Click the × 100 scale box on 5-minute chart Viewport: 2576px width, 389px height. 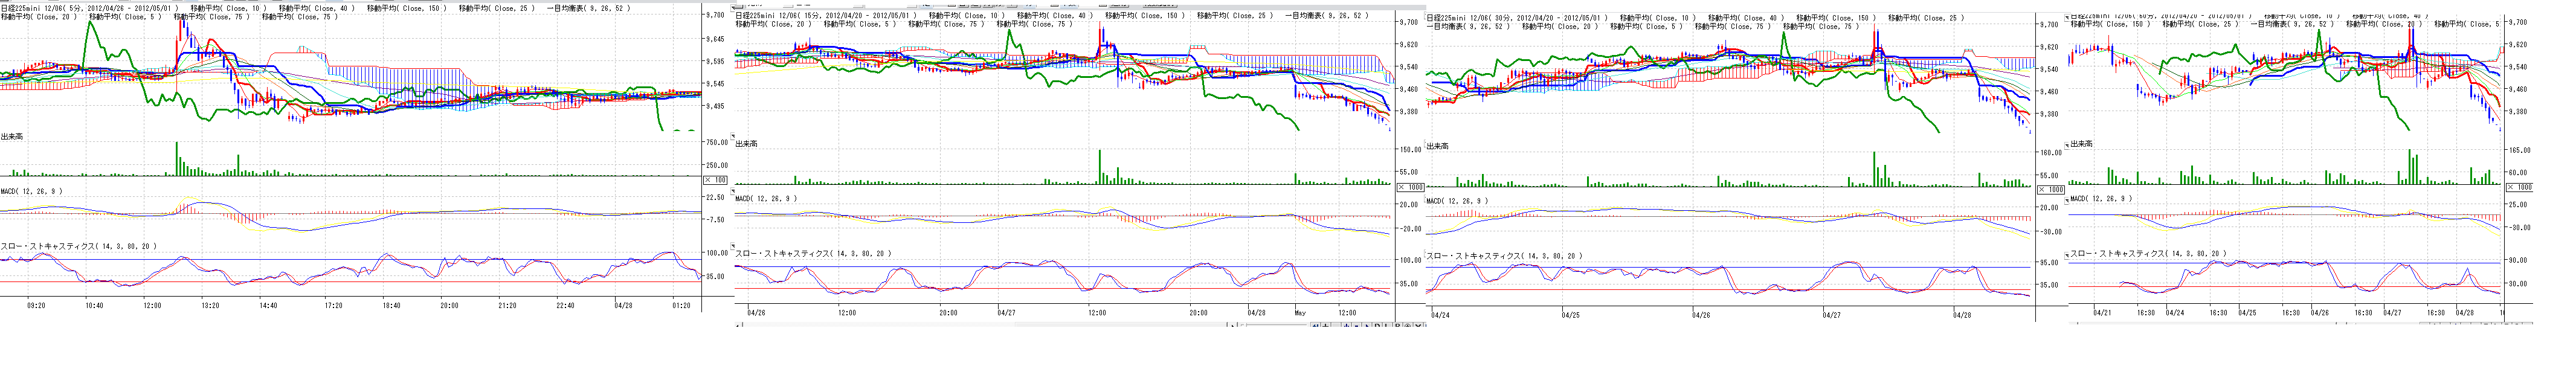716,179
